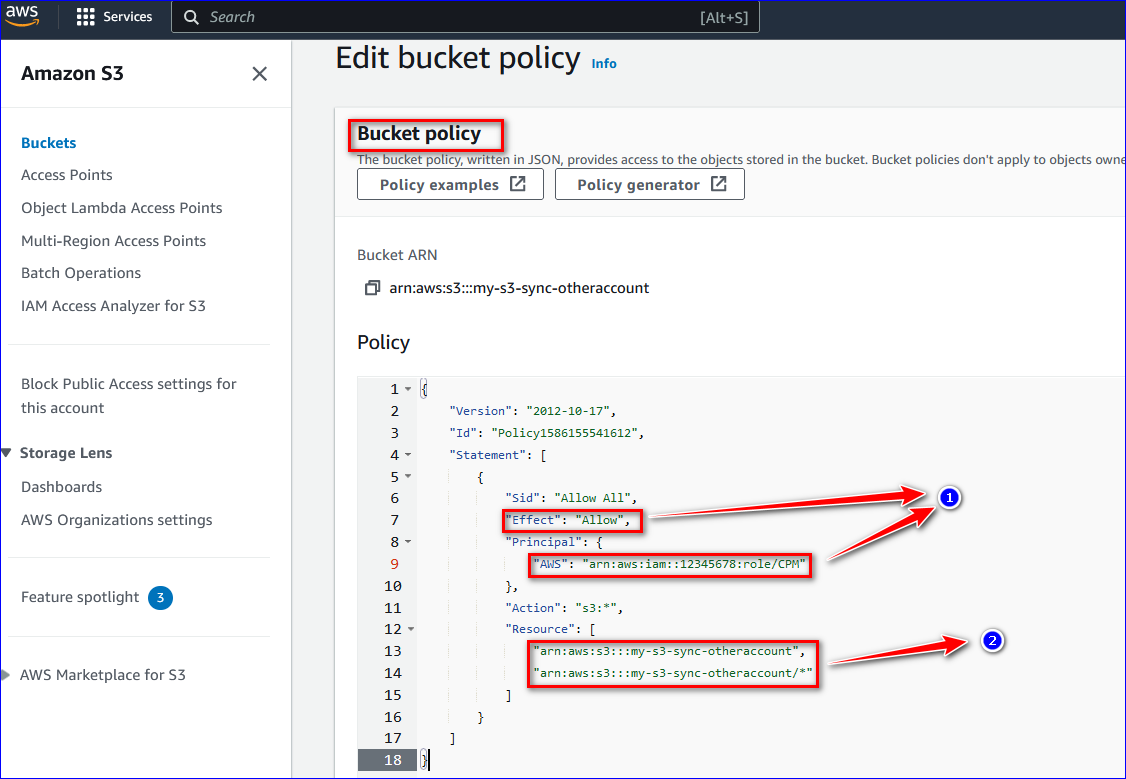This screenshot has width=1126, height=779.
Task: Close the Amazon S3 navigation panel
Action: [259, 74]
